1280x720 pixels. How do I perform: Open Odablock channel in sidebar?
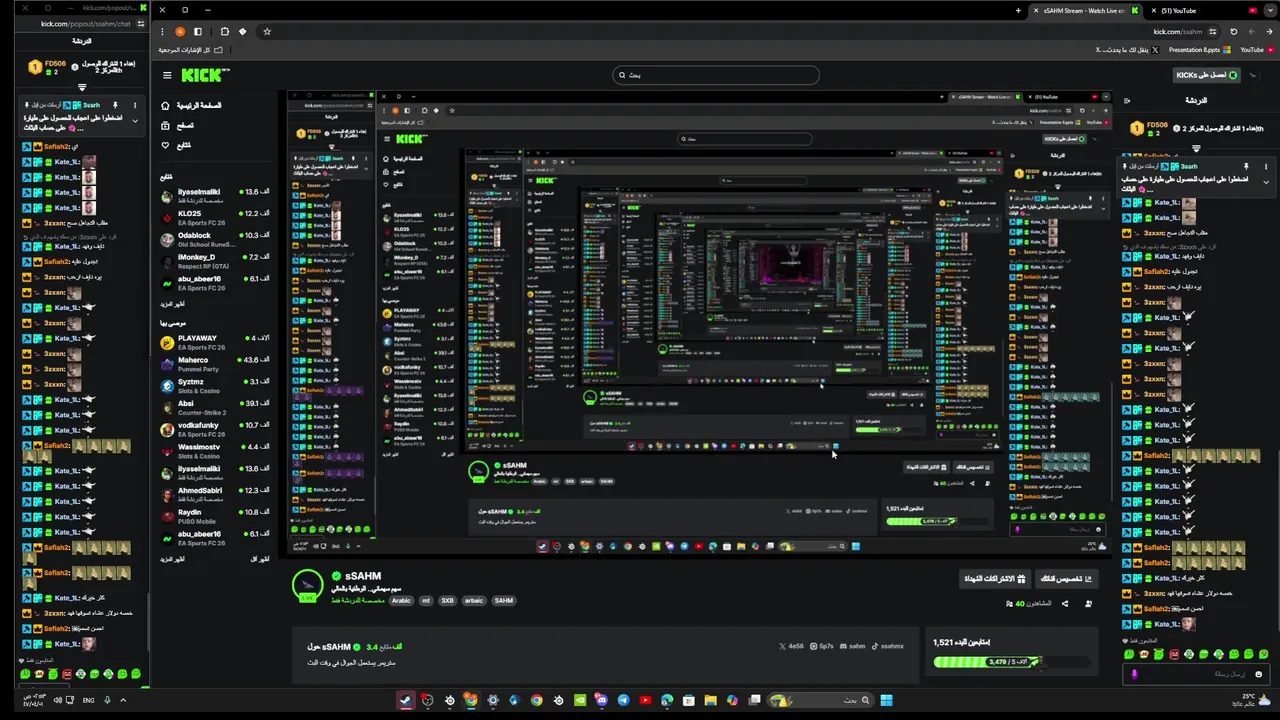(x=214, y=240)
